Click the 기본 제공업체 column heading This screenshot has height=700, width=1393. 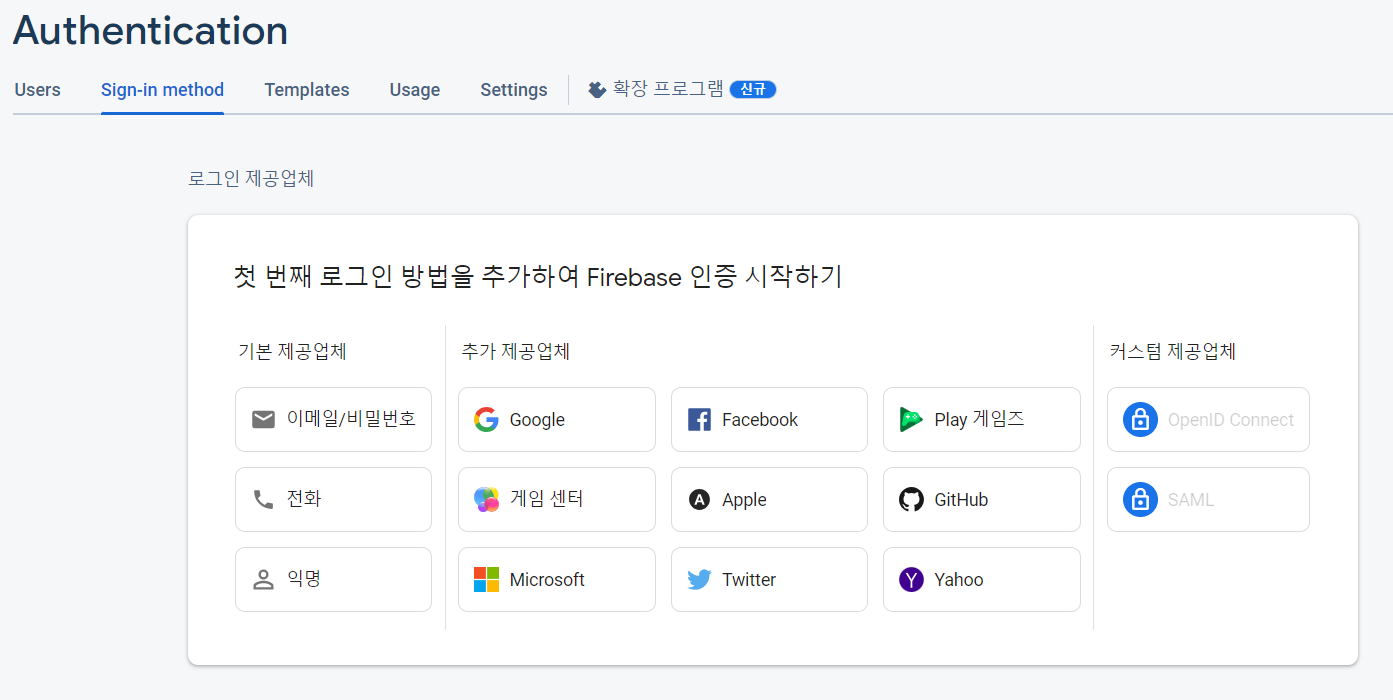pyautogui.click(x=292, y=351)
